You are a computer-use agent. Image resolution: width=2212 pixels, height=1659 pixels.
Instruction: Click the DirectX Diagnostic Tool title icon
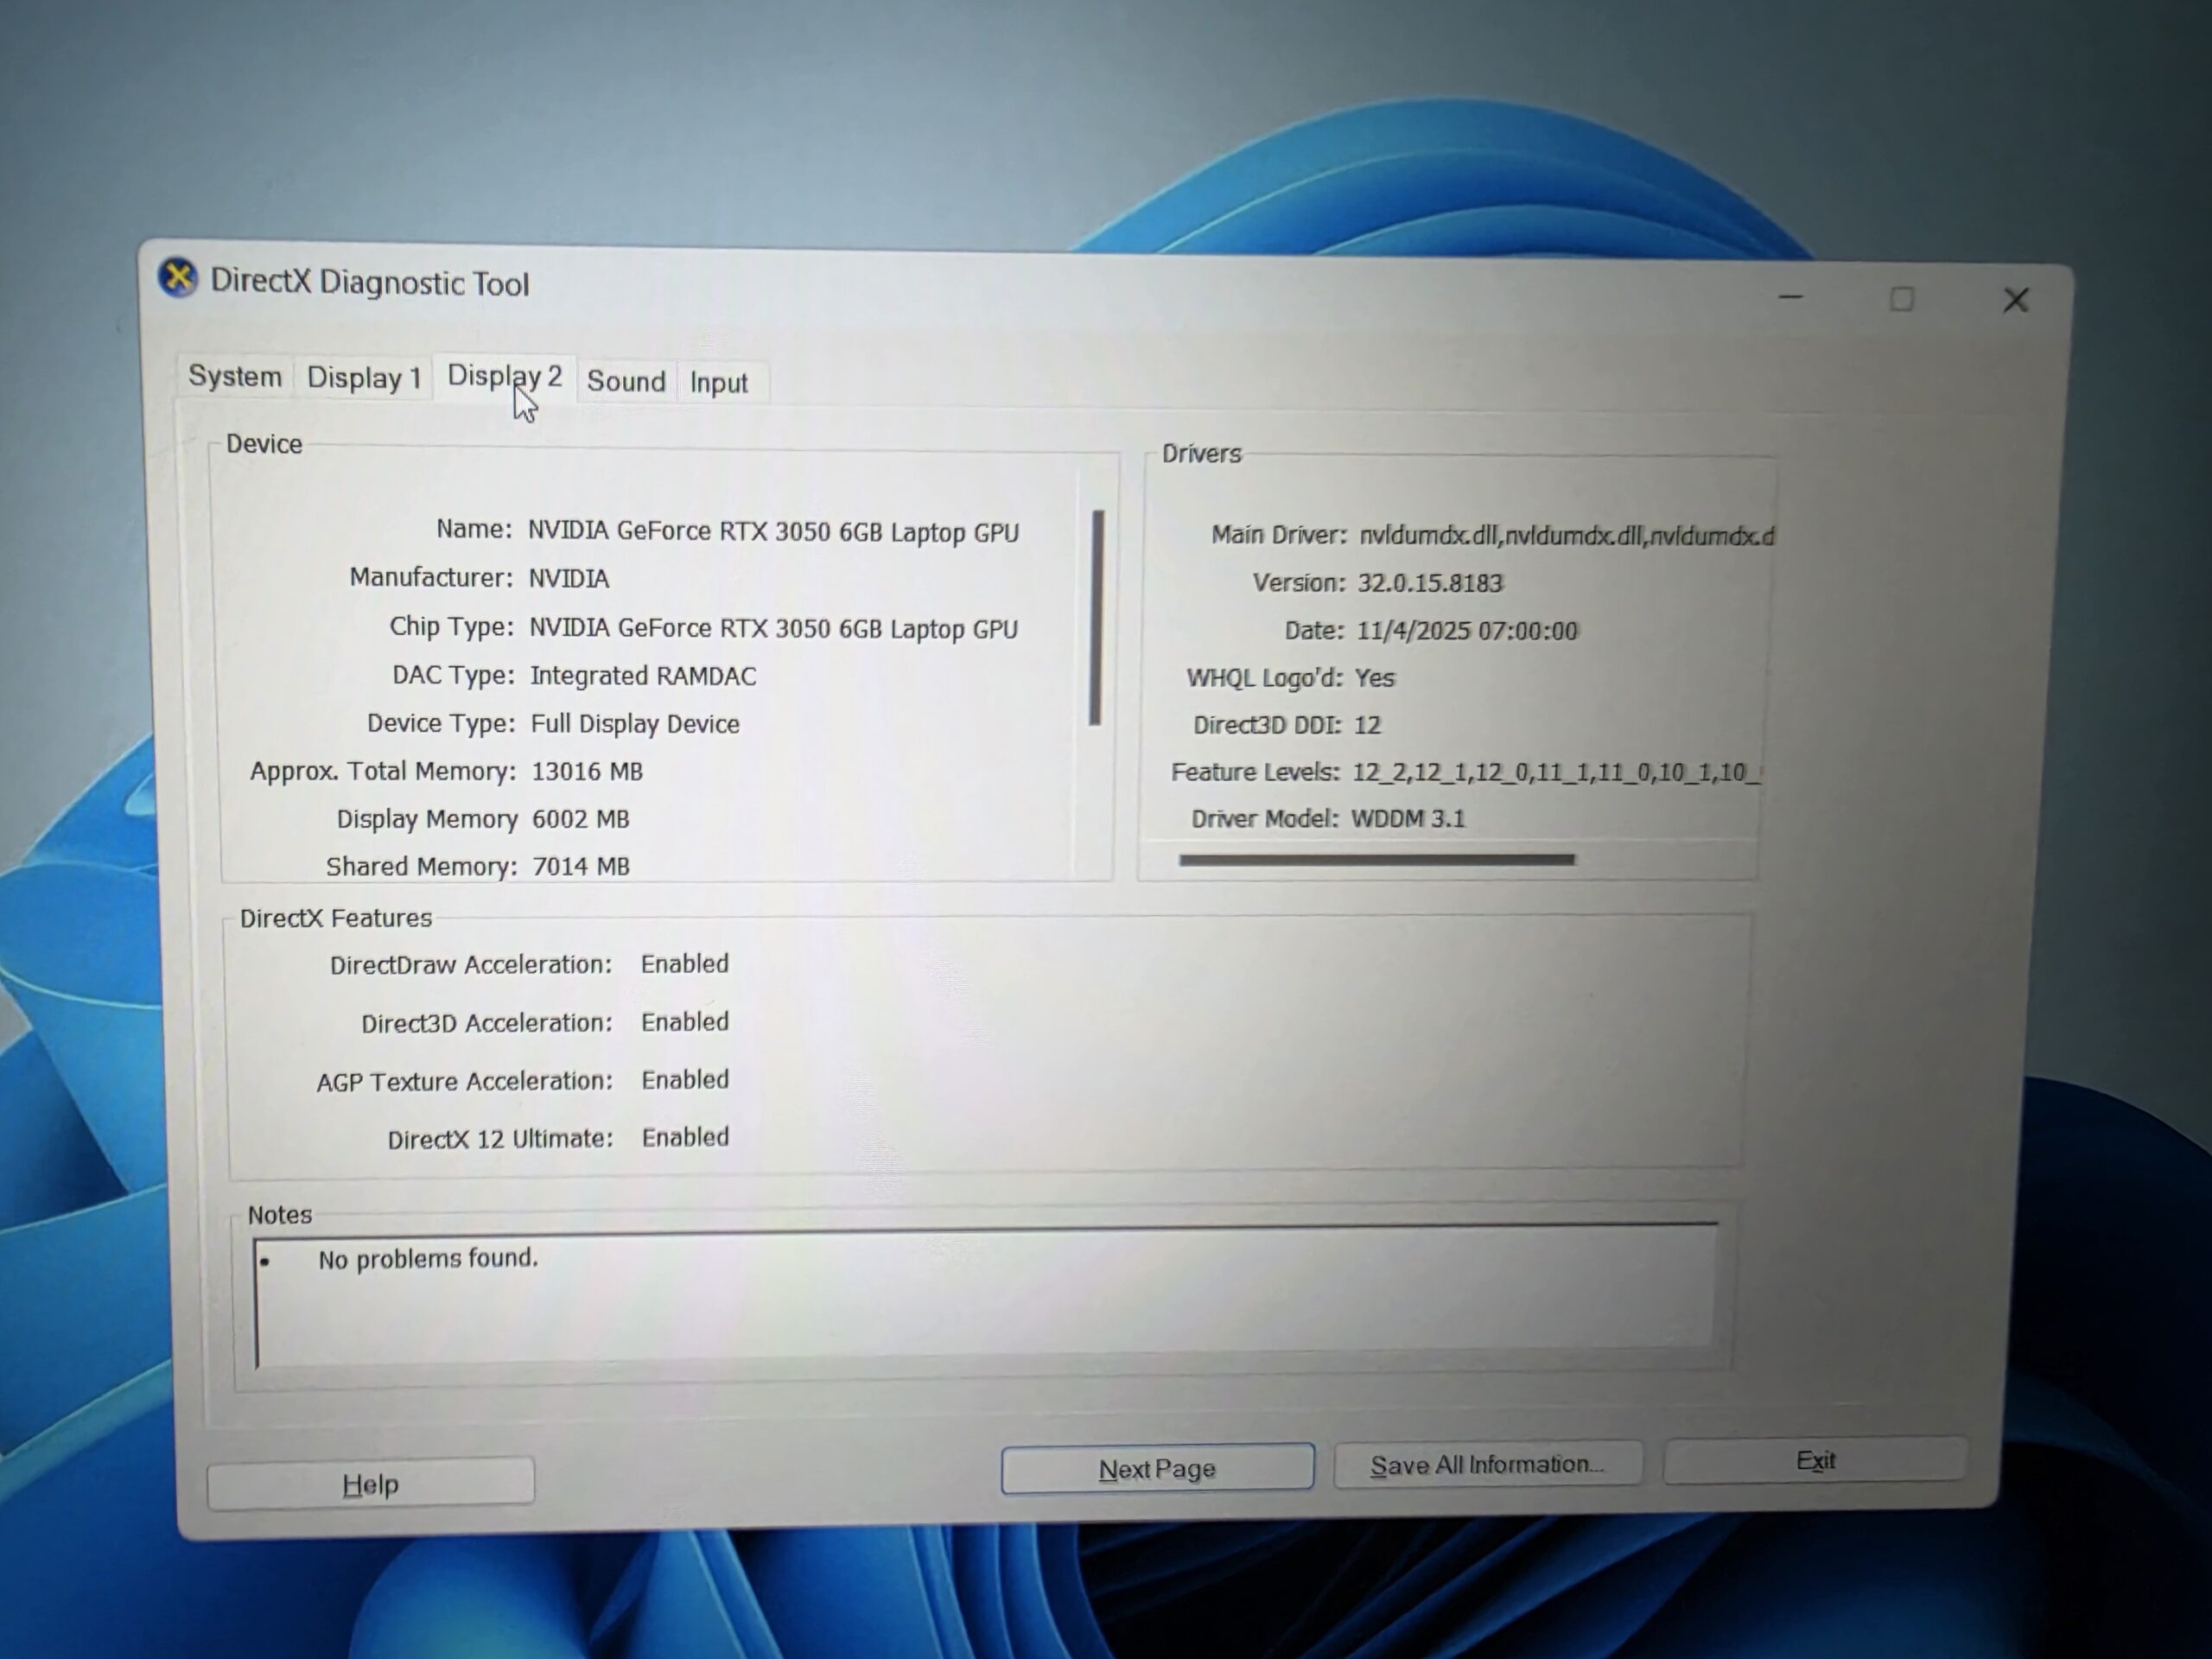coord(178,278)
